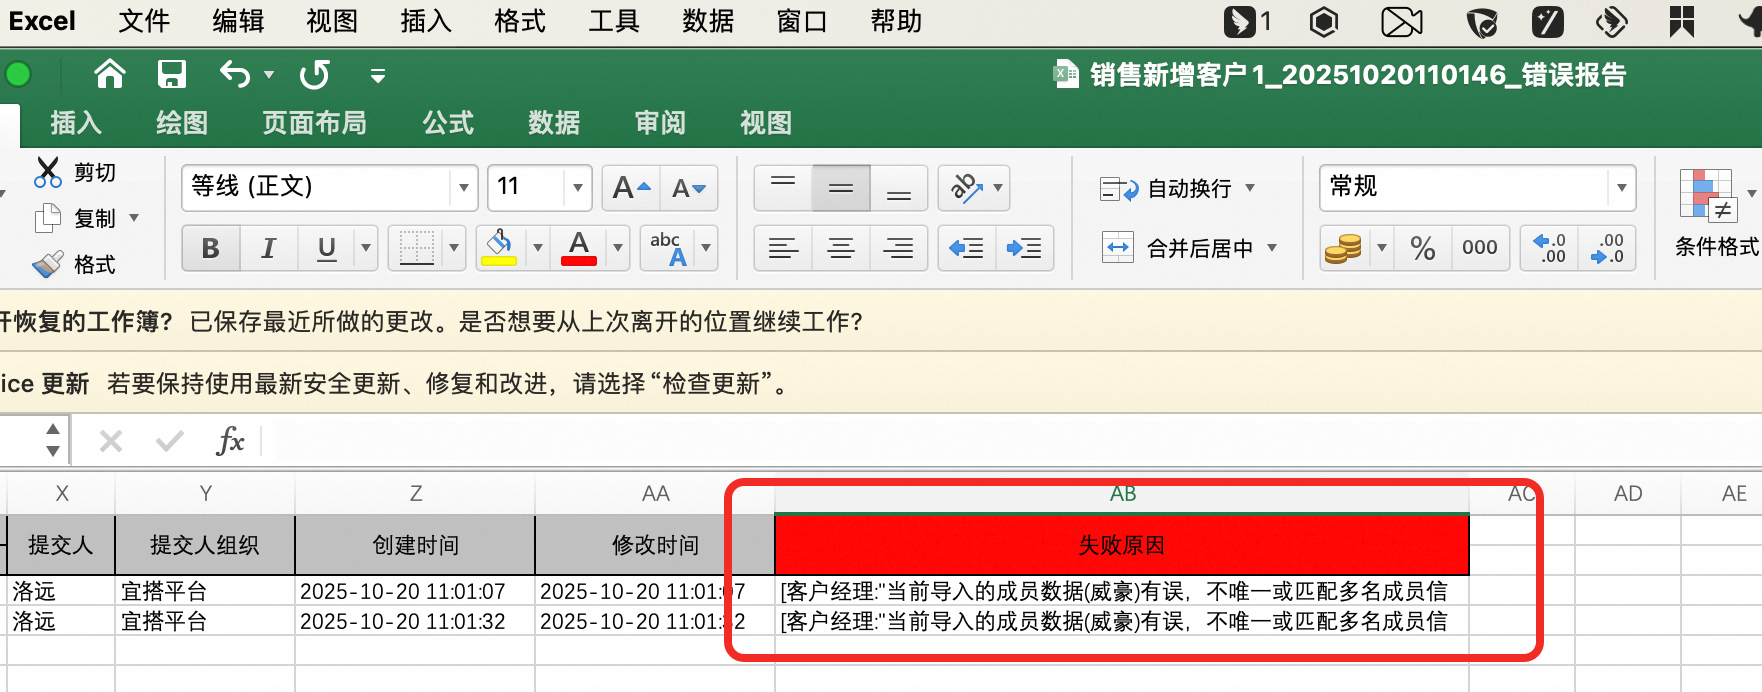Click the increase indent icon
The width and height of the screenshot is (1762, 692).
[1024, 248]
